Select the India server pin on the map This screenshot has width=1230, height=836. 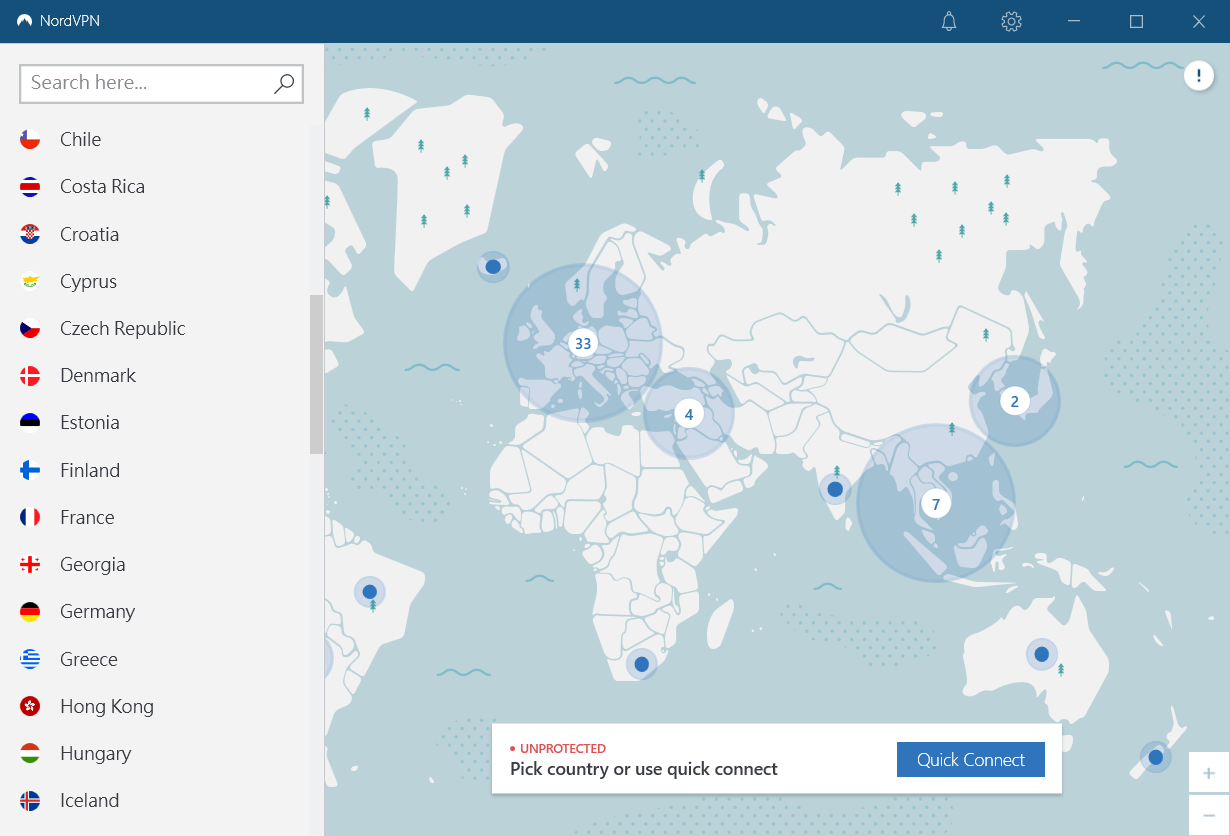(x=835, y=489)
